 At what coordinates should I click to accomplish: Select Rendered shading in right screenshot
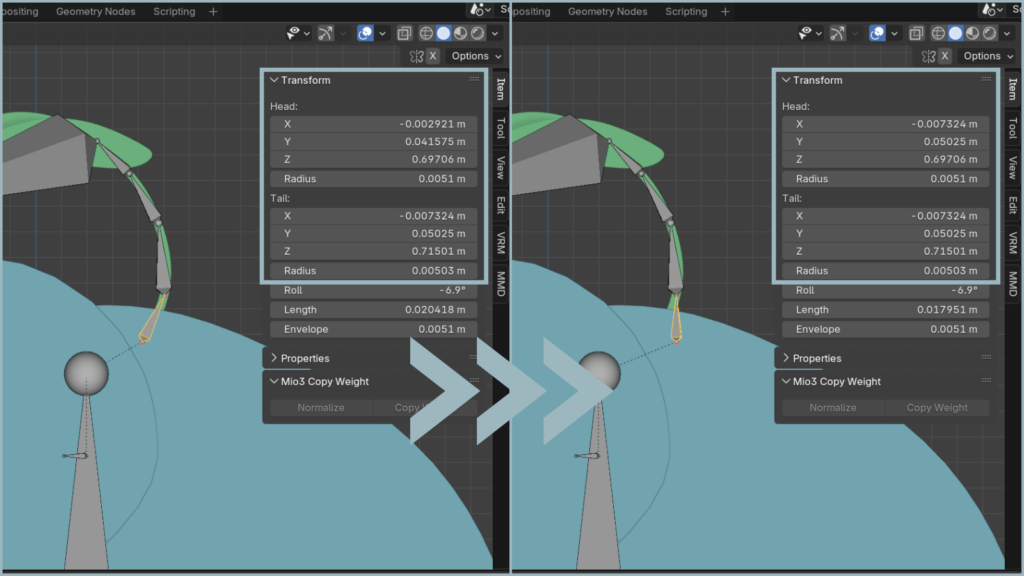(989, 33)
